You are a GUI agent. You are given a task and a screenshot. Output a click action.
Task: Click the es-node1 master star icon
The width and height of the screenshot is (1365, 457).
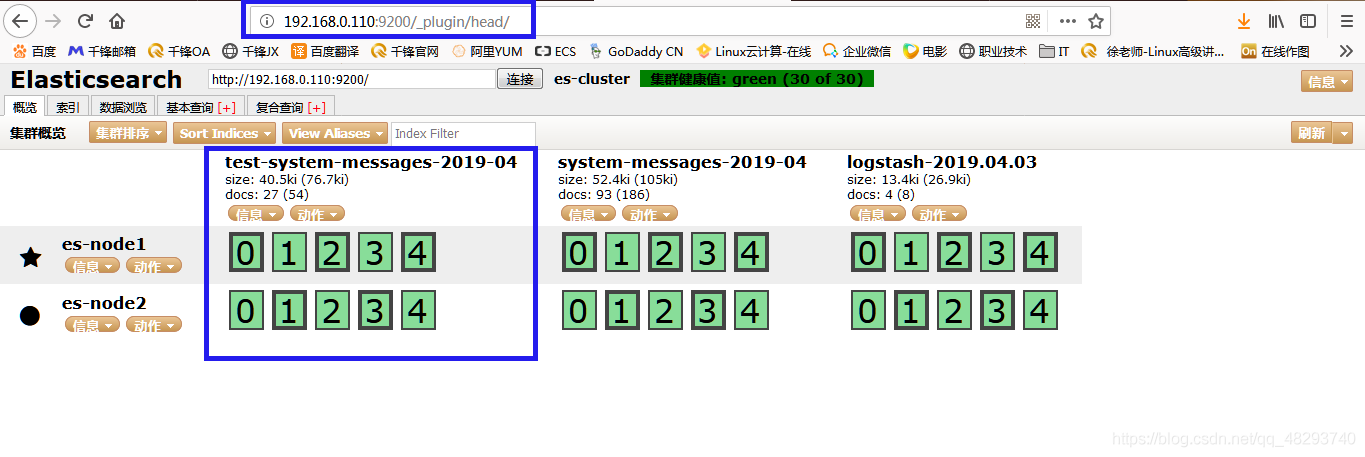coord(31,257)
